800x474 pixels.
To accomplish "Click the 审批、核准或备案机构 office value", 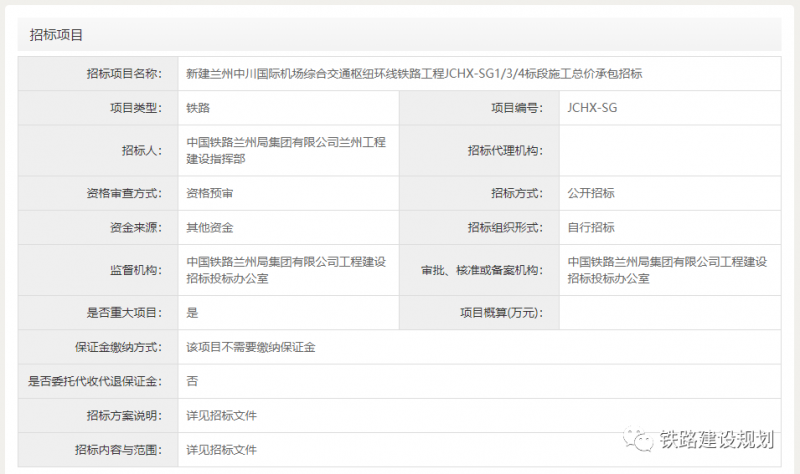I will [x=667, y=270].
